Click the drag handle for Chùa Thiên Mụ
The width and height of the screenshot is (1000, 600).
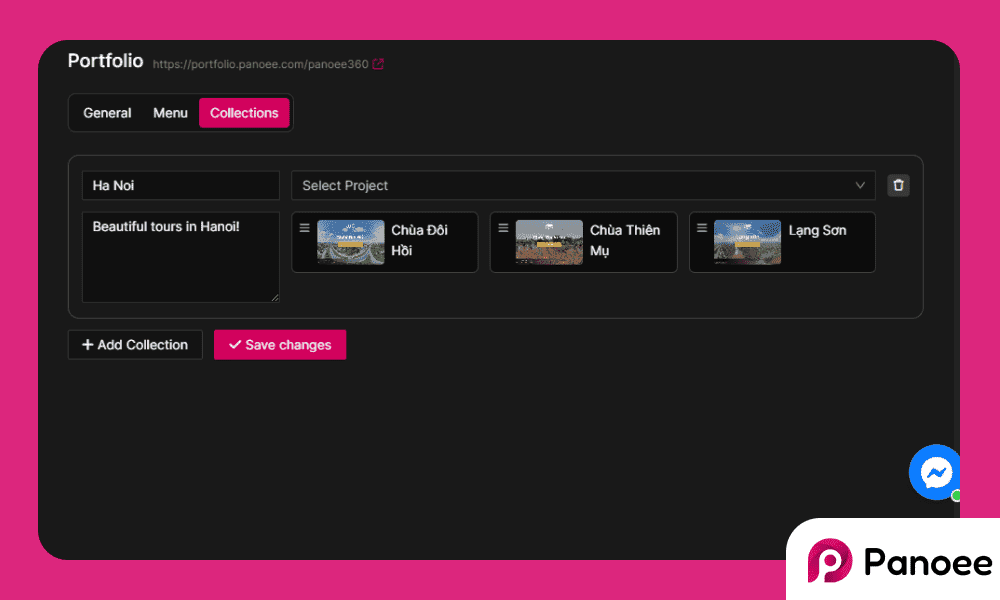[x=503, y=228]
